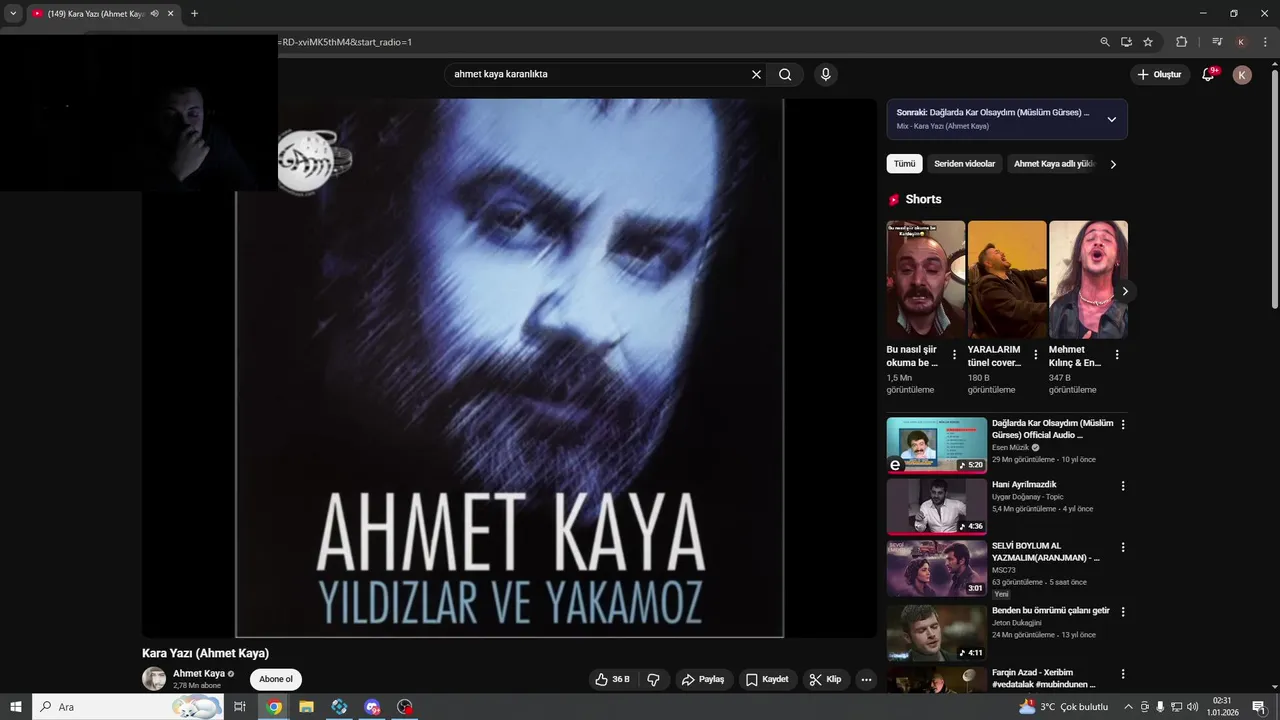Screen dimensions: 1280x720
Task: Close the Kara Yazı browser tab
Action: pos(171,14)
